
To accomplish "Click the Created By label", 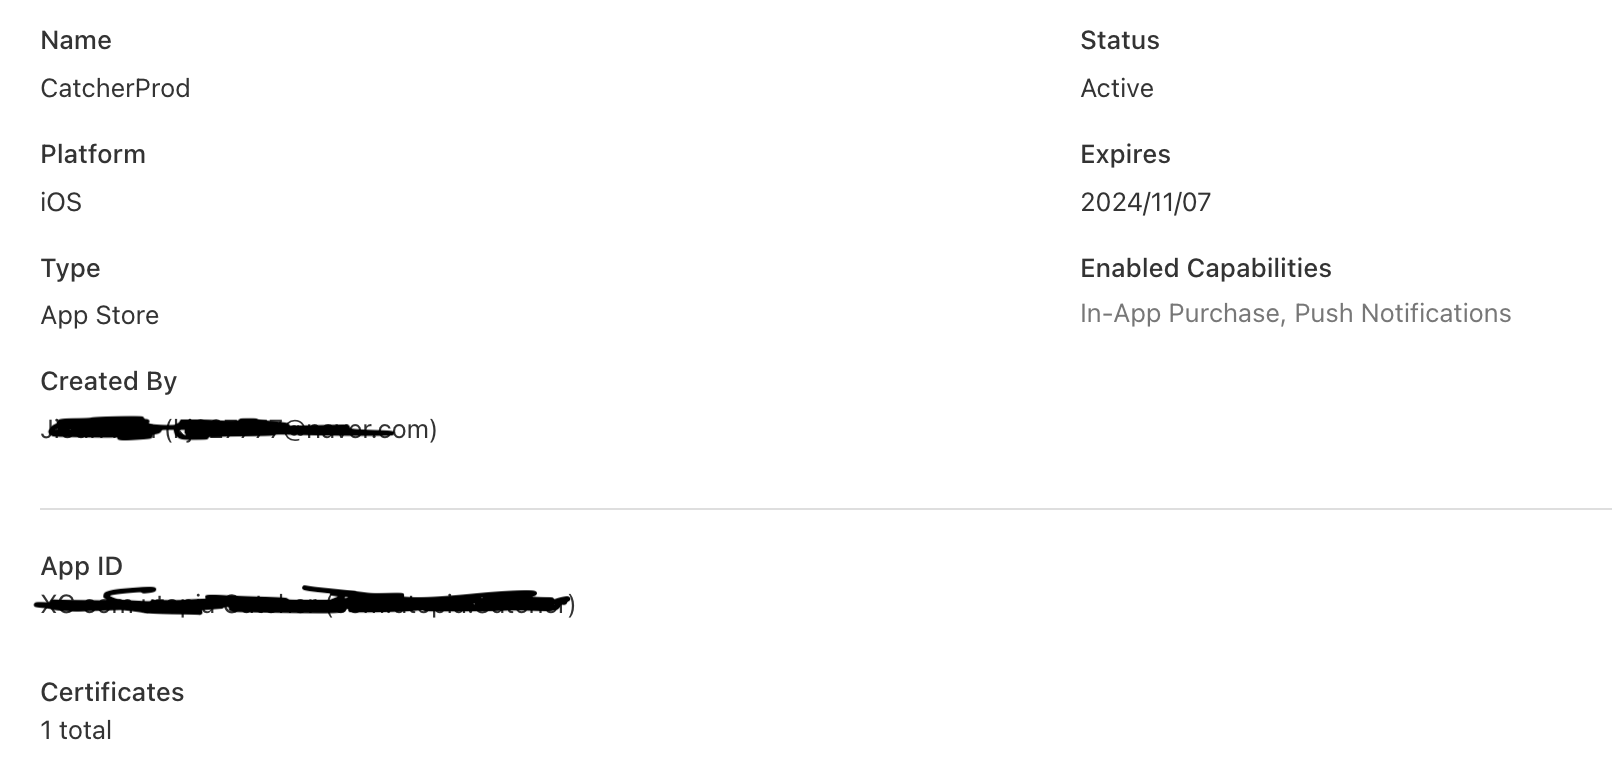I will tap(108, 381).
